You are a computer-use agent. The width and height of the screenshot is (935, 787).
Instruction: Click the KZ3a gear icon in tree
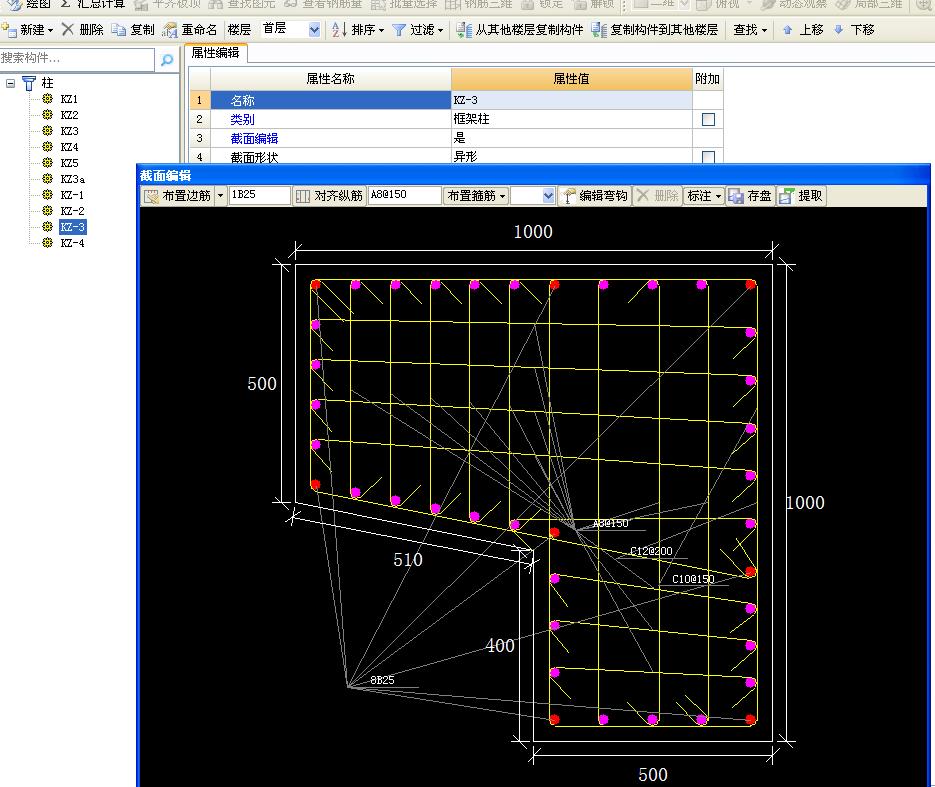click(48, 178)
